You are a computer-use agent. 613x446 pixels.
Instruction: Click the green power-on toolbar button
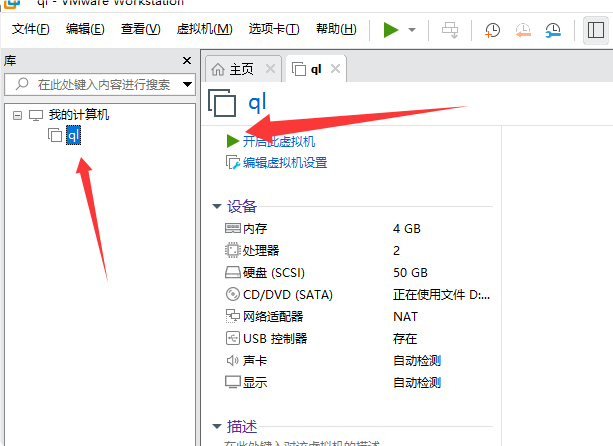(x=391, y=30)
